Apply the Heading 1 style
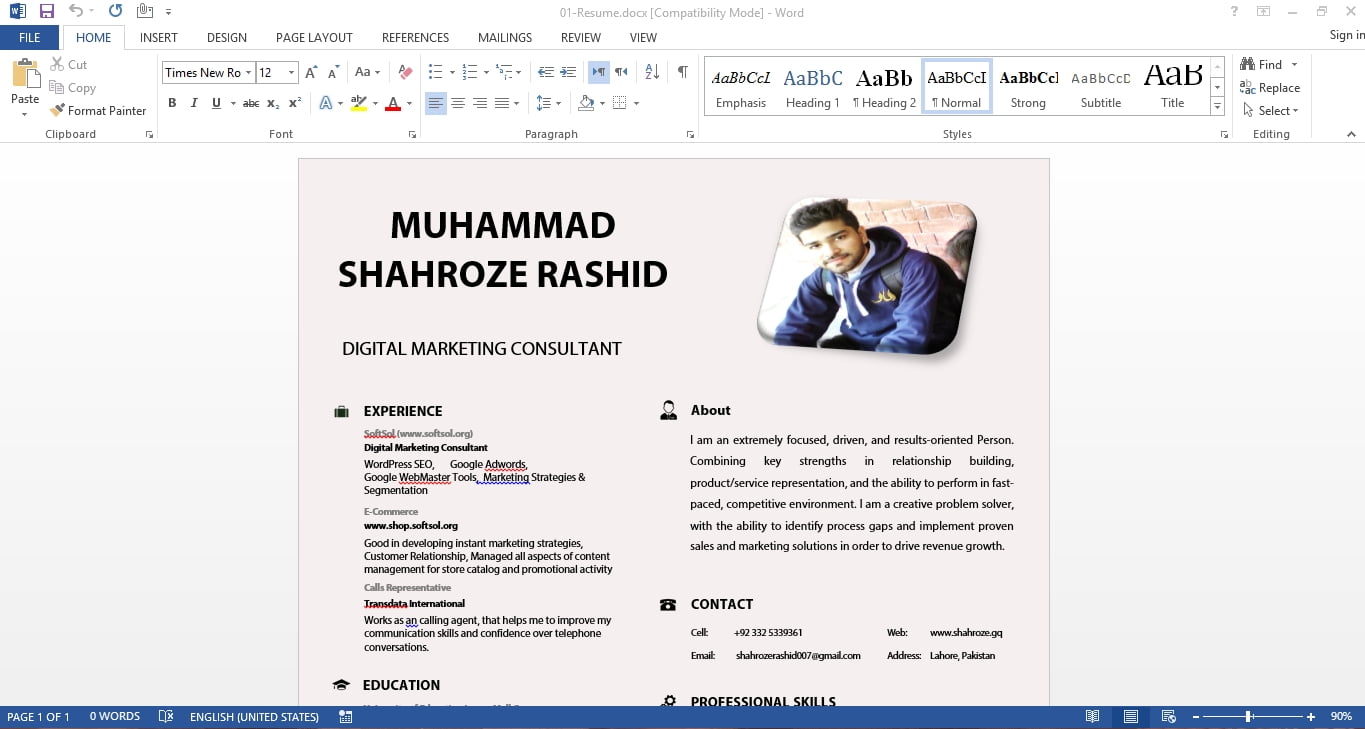The height and width of the screenshot is (729, 1365). click(812, 87)
